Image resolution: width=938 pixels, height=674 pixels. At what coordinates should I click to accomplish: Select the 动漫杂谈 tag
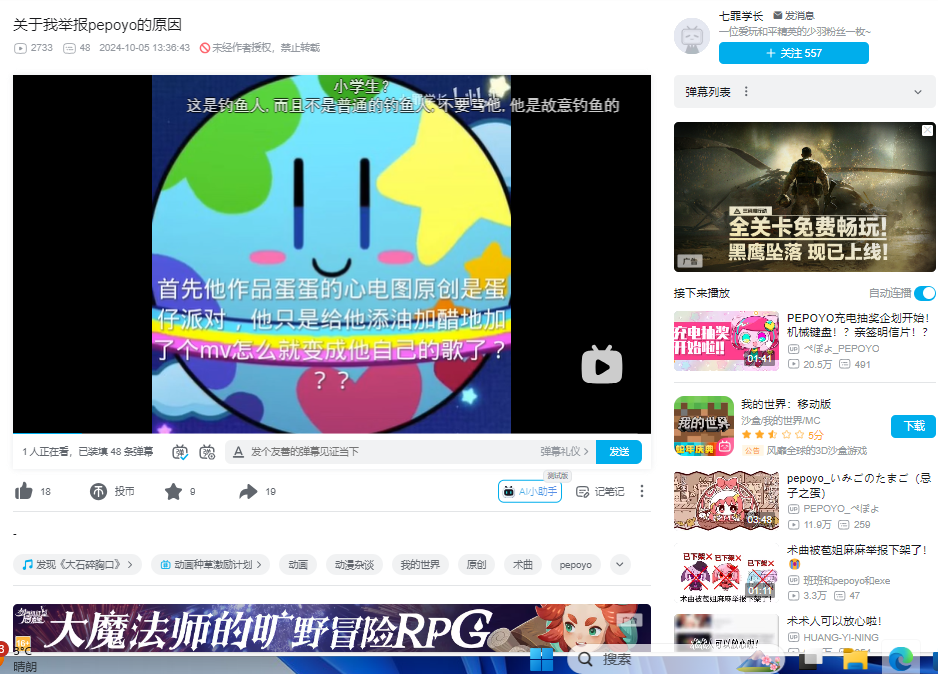[354, 565]
